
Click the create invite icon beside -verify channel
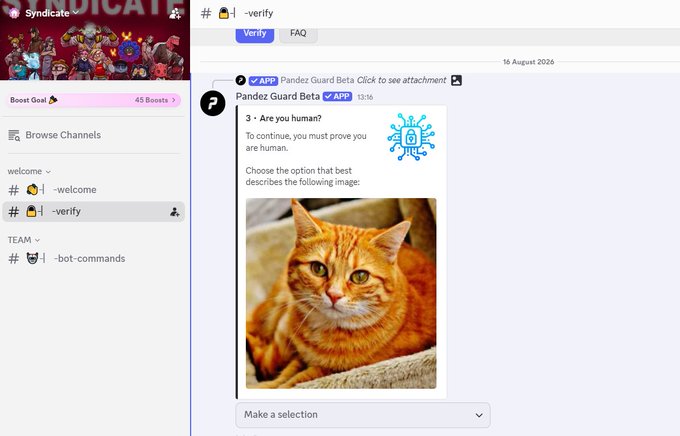174,212
